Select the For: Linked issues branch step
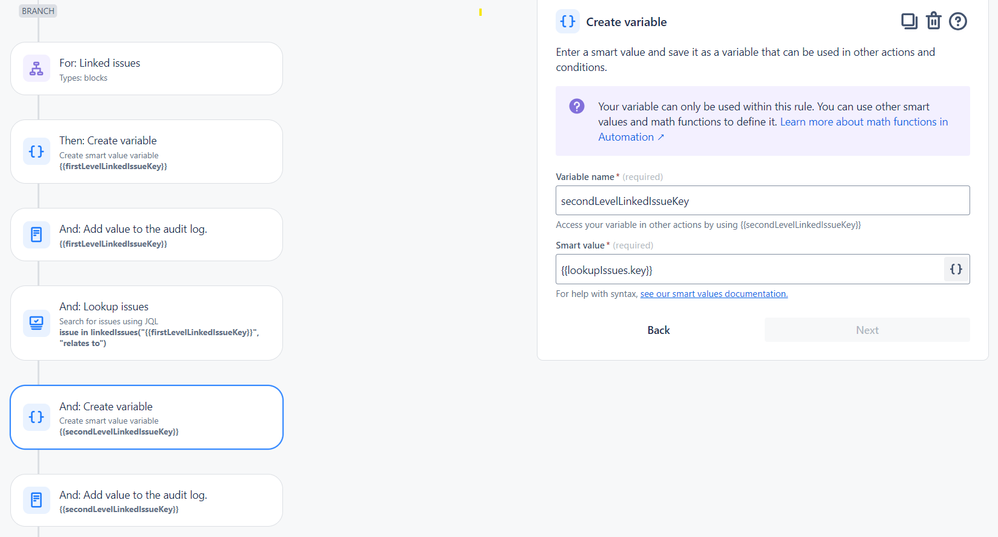998x537 pixels. pos(146,69)
